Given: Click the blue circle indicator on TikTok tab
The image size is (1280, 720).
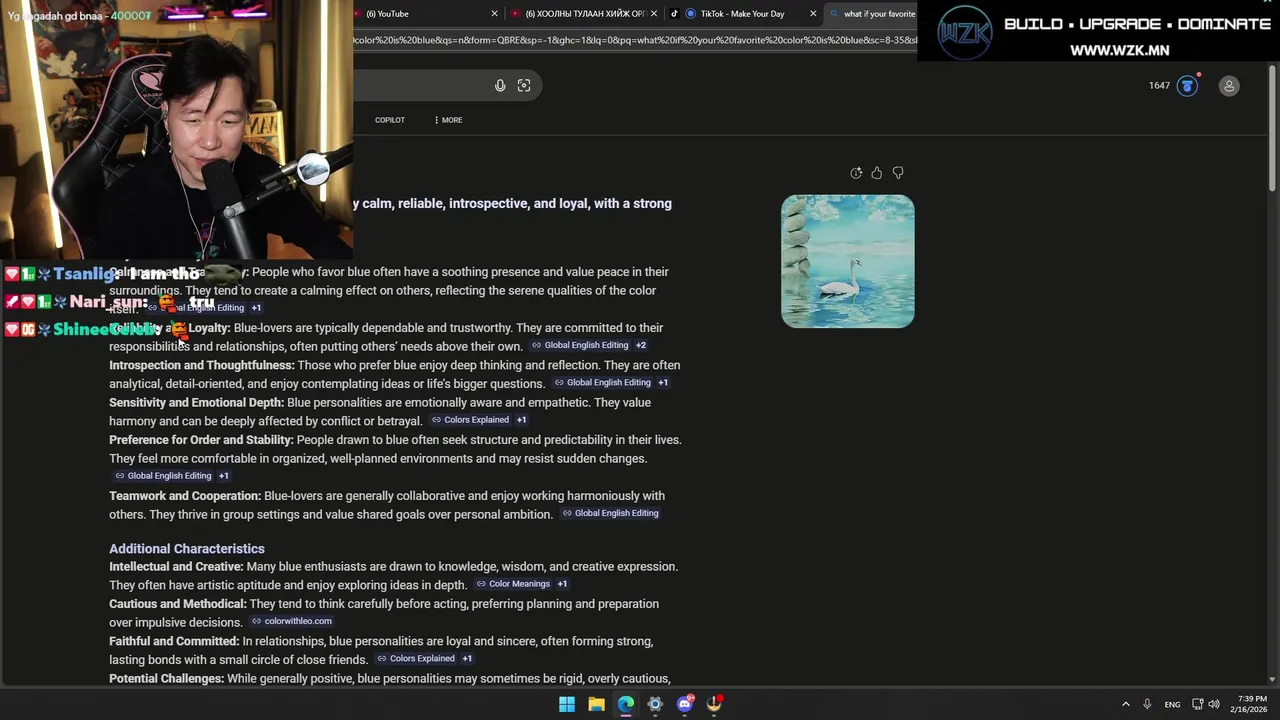Looking at the screenshot, I should 690,14.
